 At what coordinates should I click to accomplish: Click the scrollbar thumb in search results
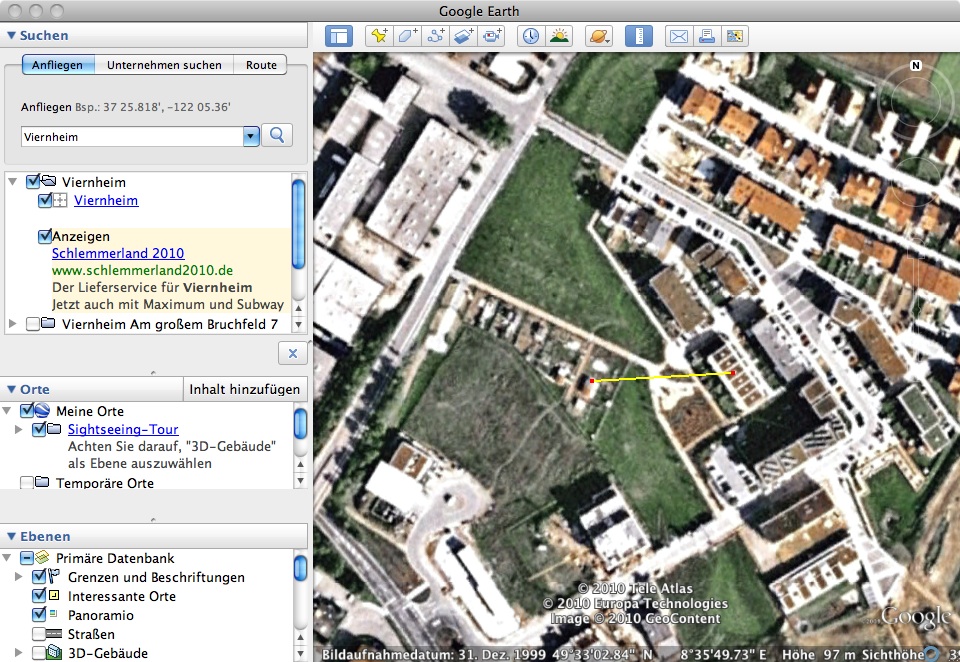298,224
